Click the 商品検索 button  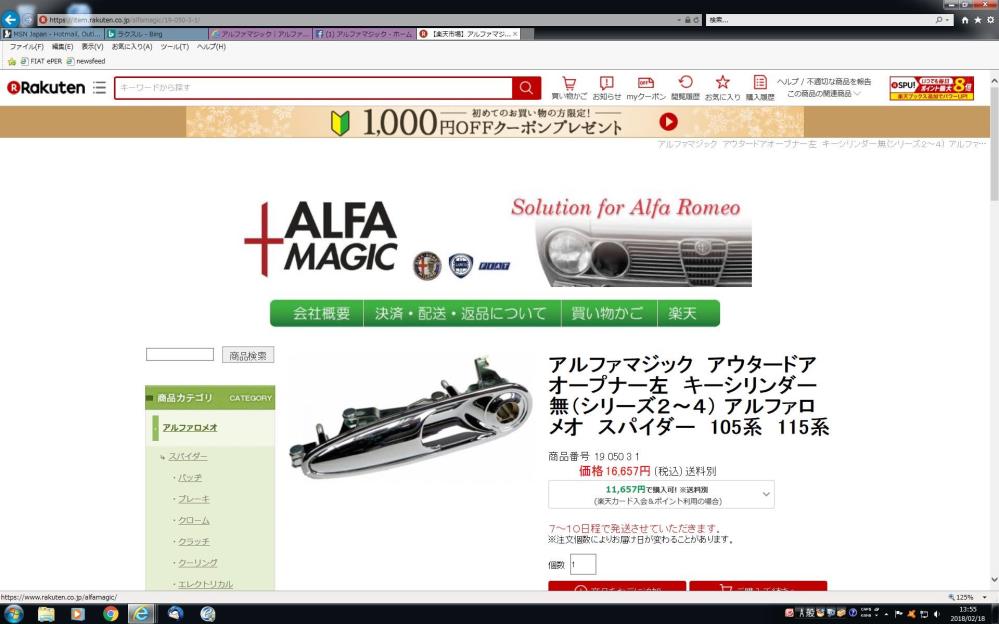point(248,355)
